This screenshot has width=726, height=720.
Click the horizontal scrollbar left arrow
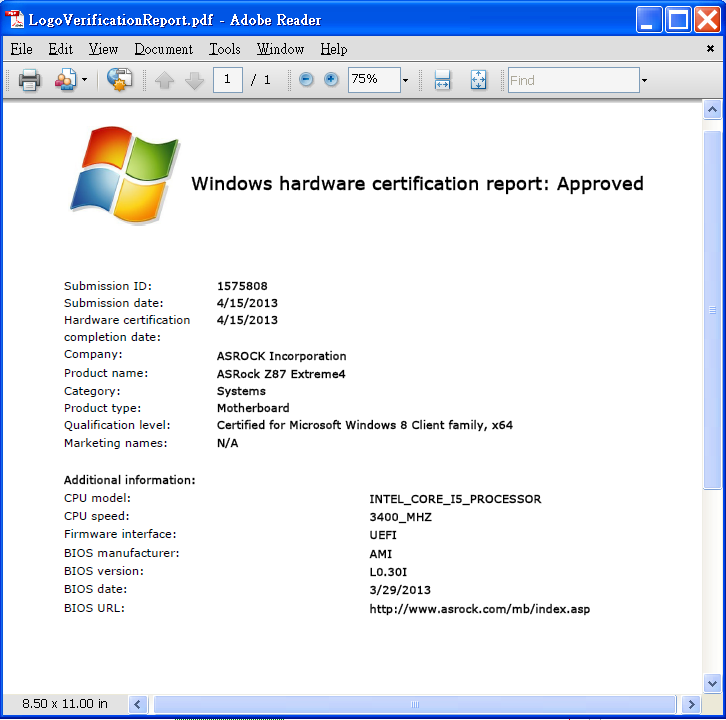coord(138,705)
